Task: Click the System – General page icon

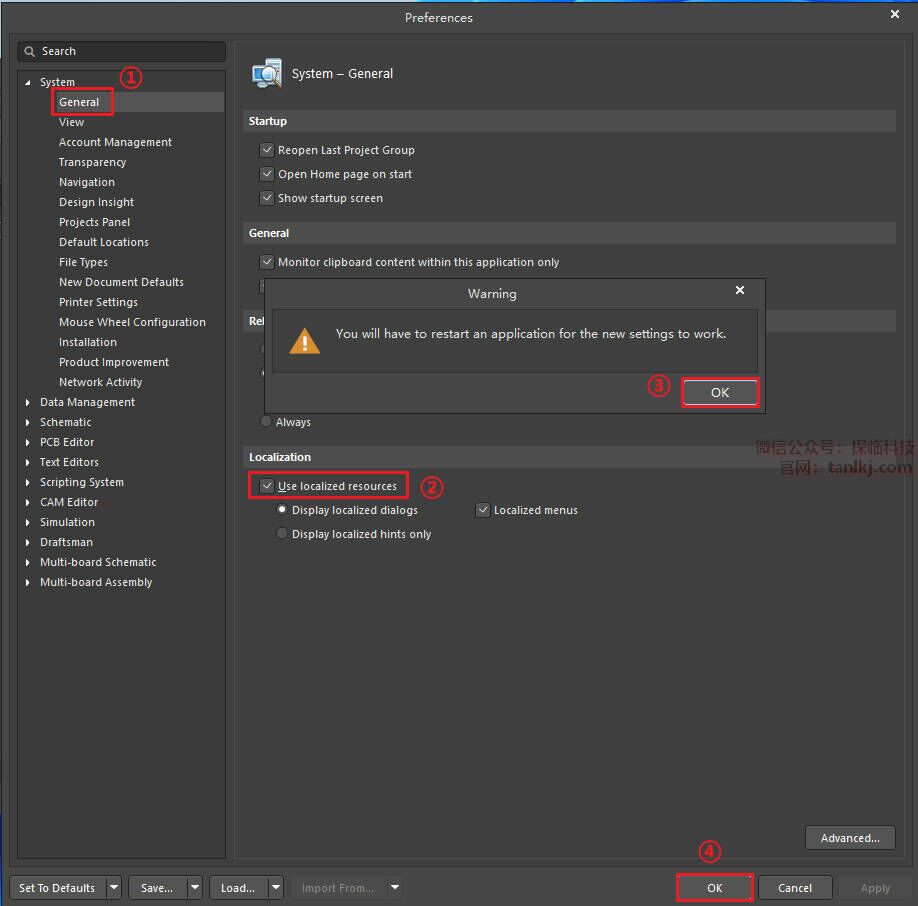Action: coord(267,74)
